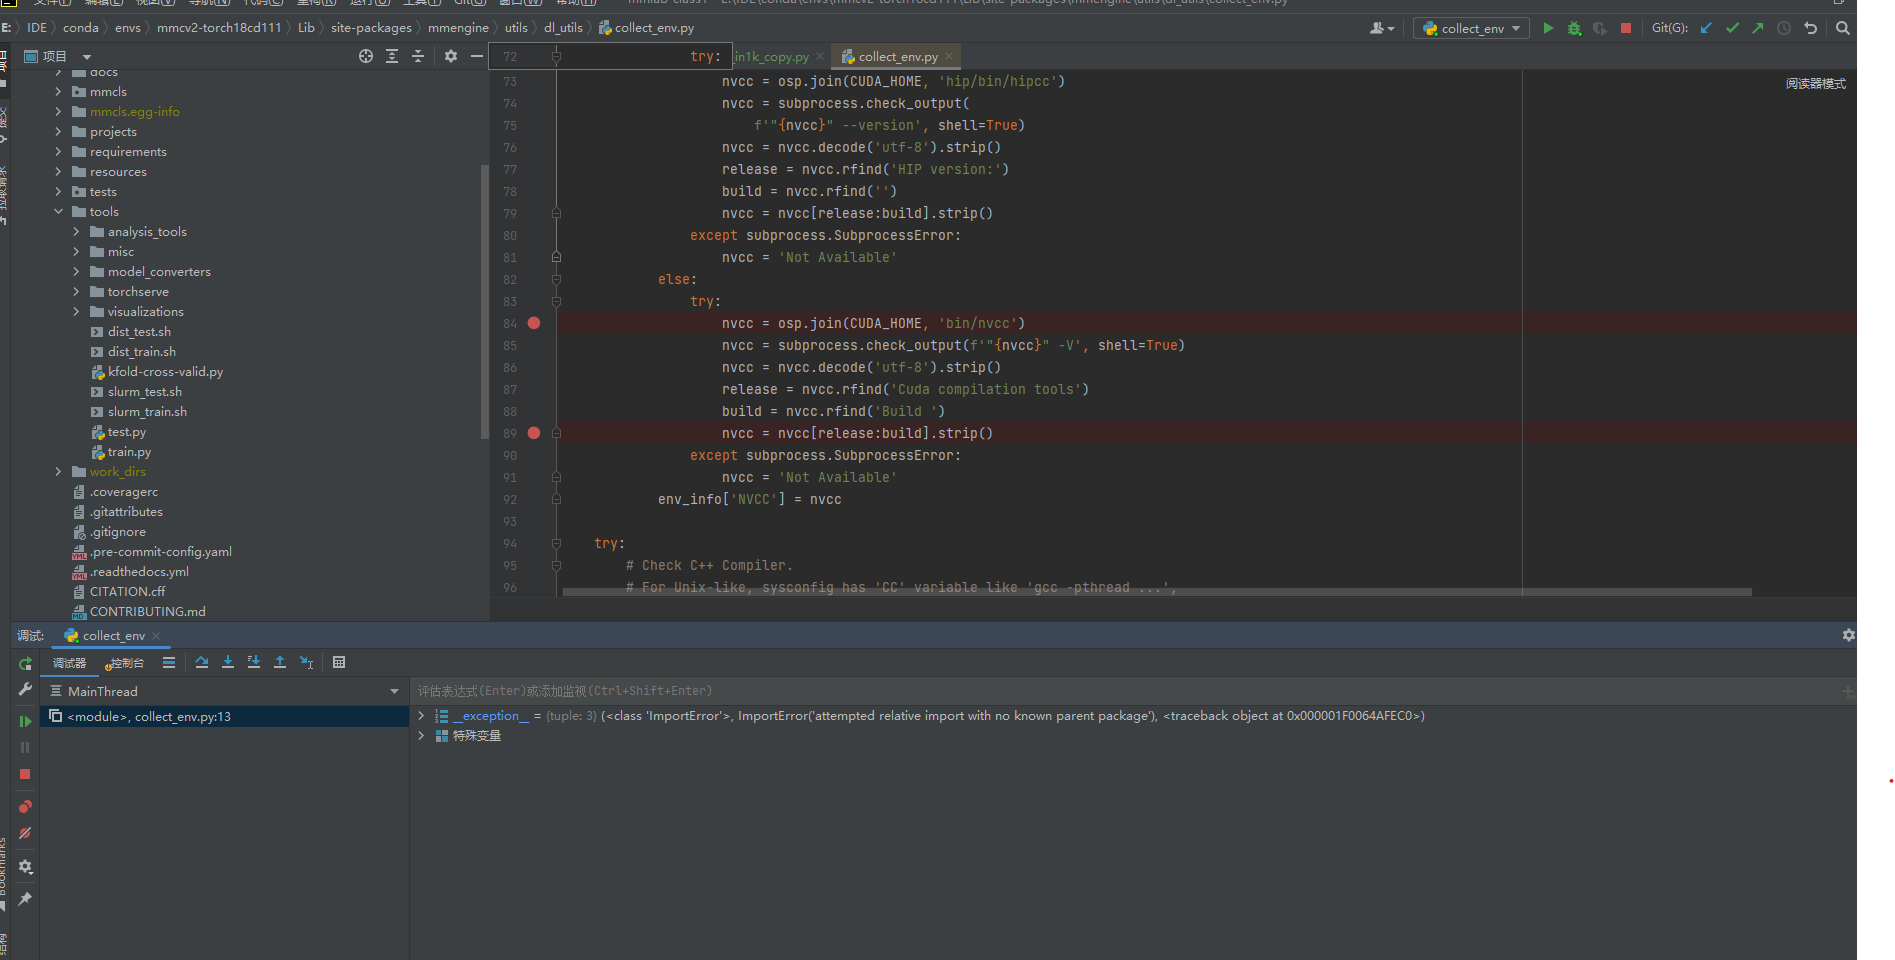Collapse the tools folder in project tree
This screenshot has height=960, width=1895.
pos(58,211)
